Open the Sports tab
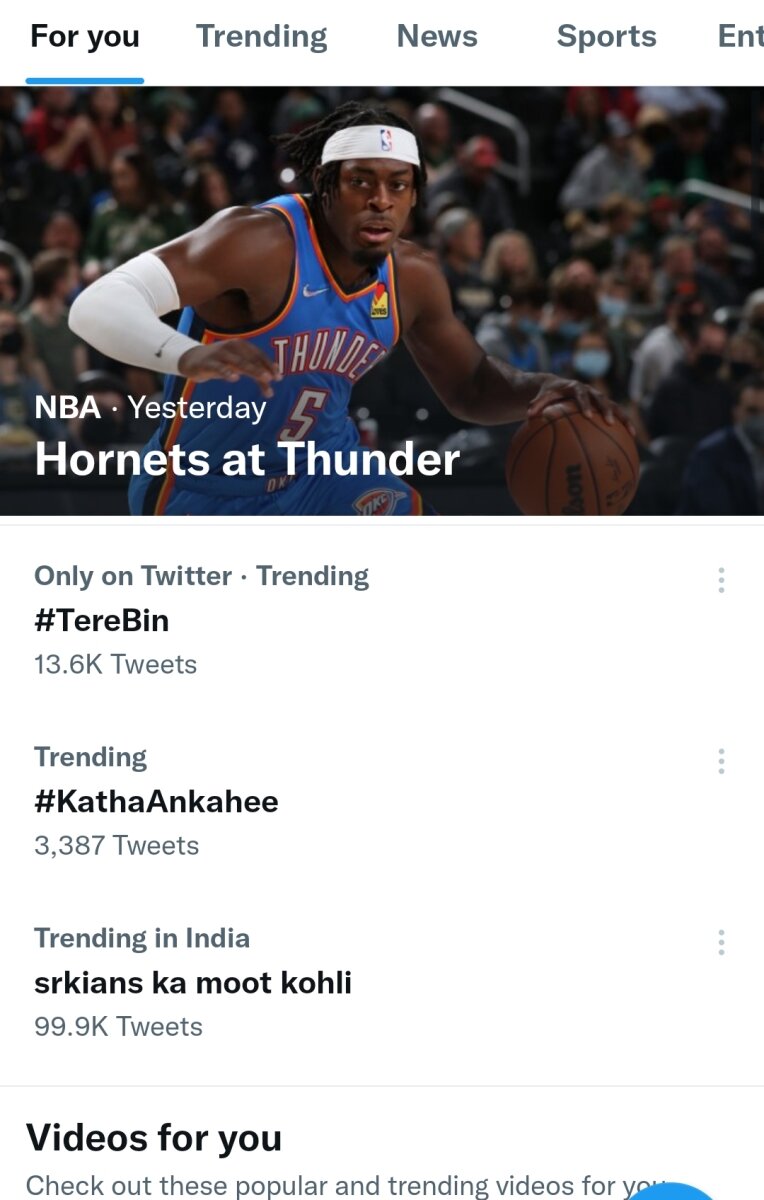Viewport: 764px width, 1200px height. 606,37
